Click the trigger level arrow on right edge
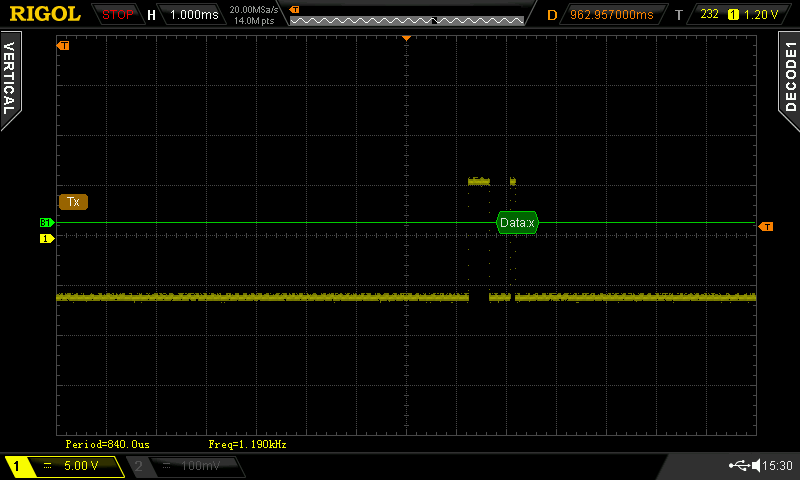The height and width of the screenshot is (480, 800). pyautogui.click(x=766, y=227)
